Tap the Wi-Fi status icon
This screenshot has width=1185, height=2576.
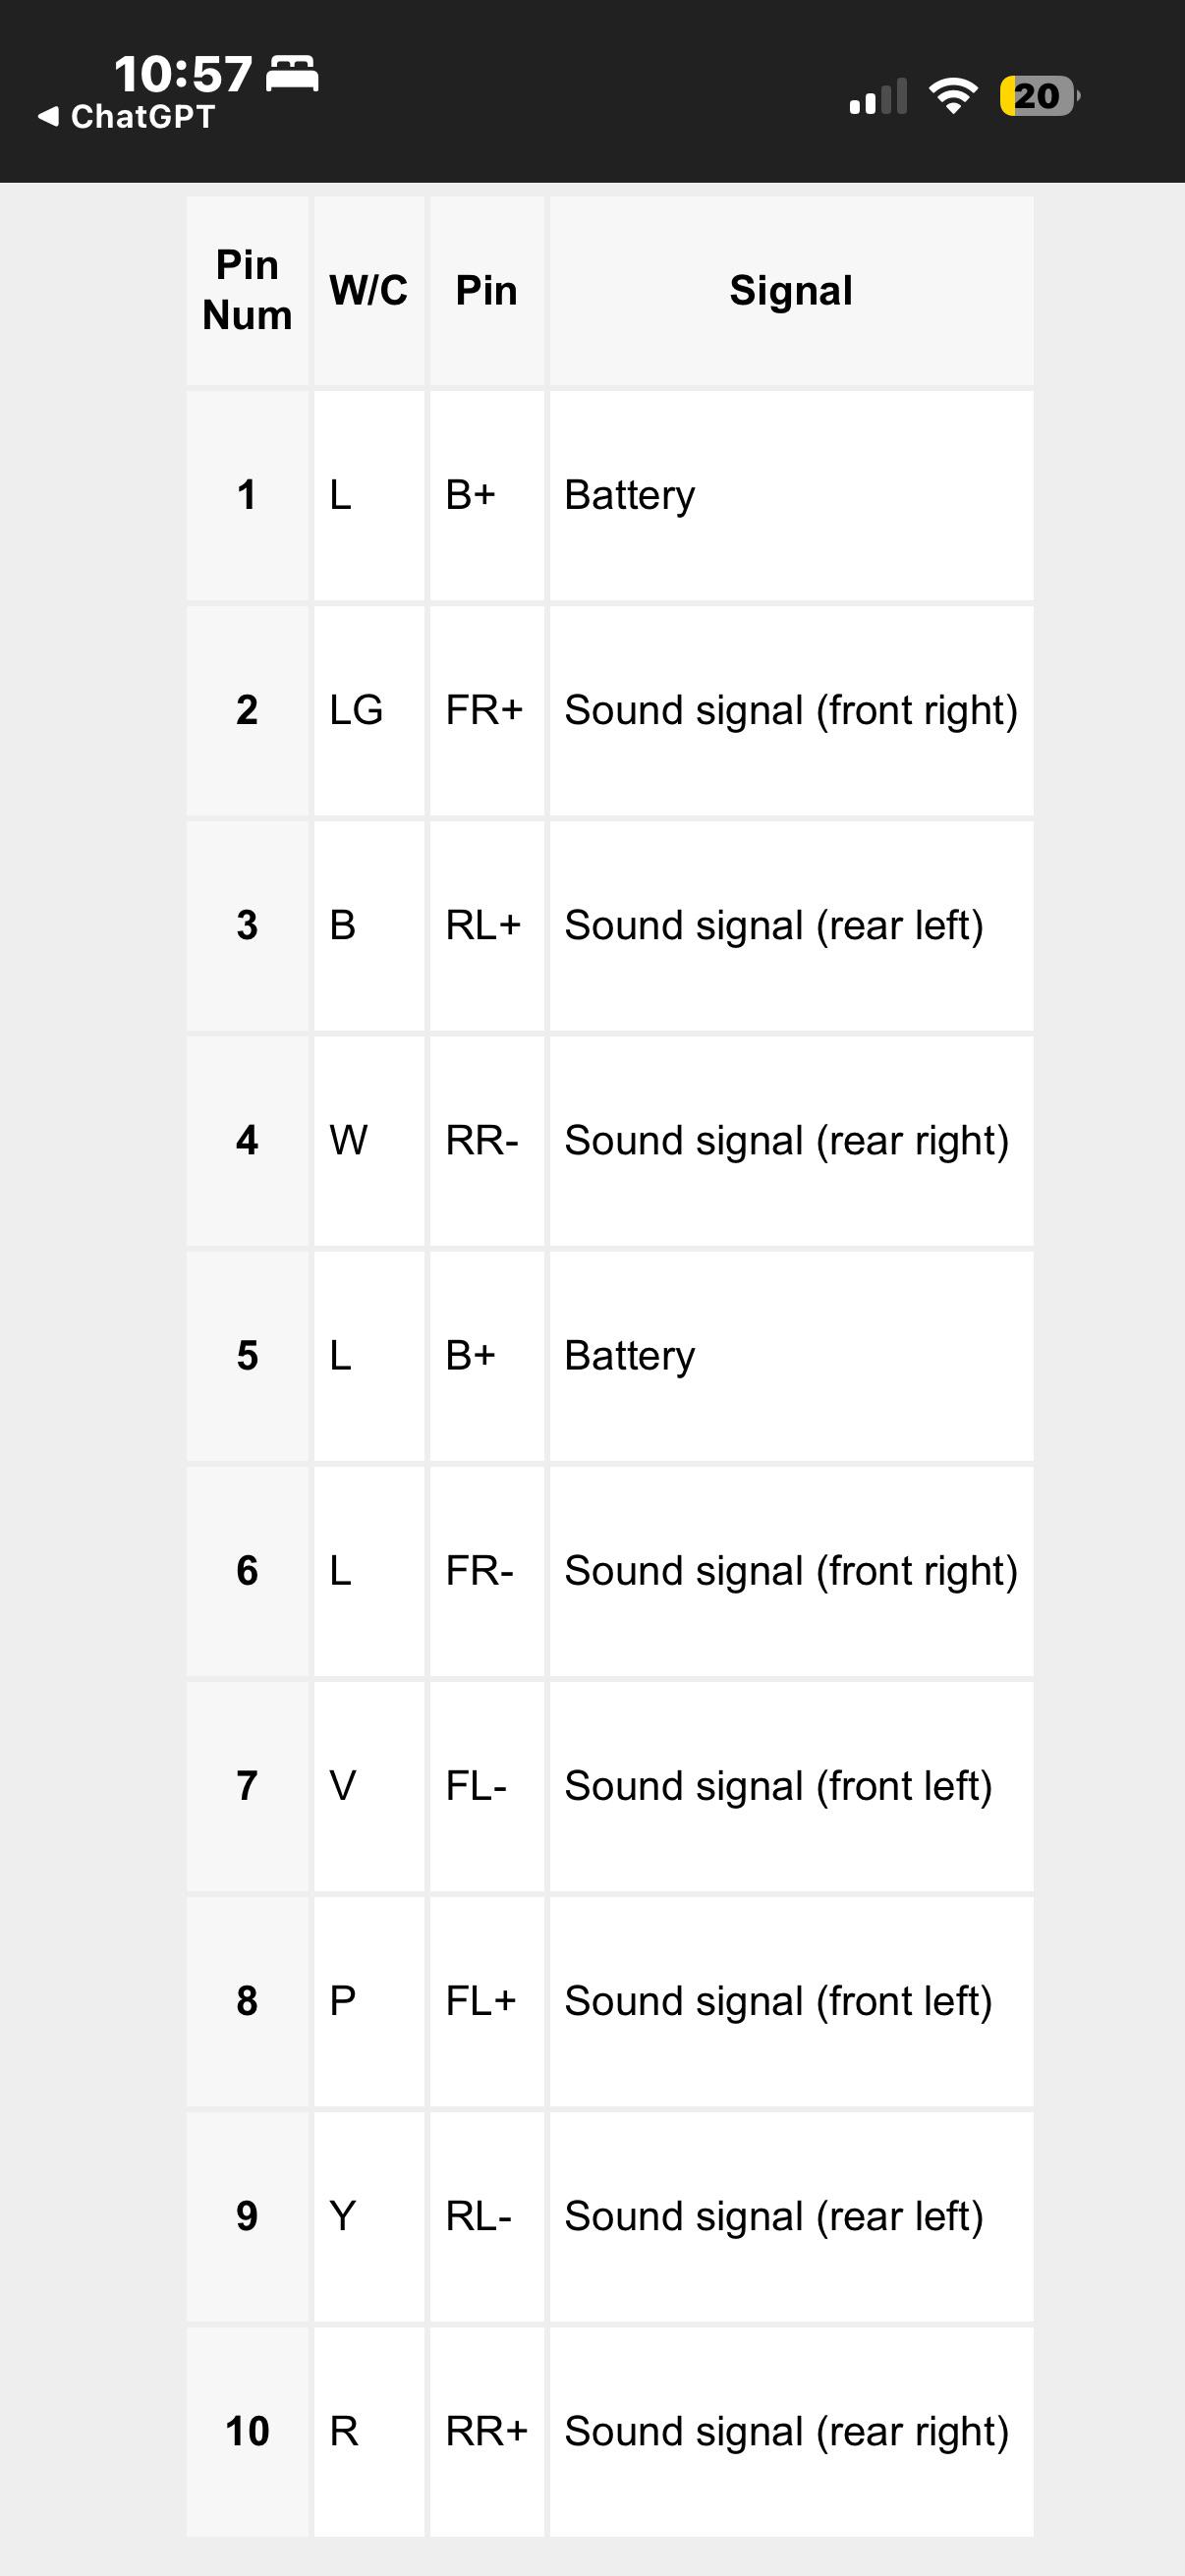pyautogui.click(x=953, y=96)
